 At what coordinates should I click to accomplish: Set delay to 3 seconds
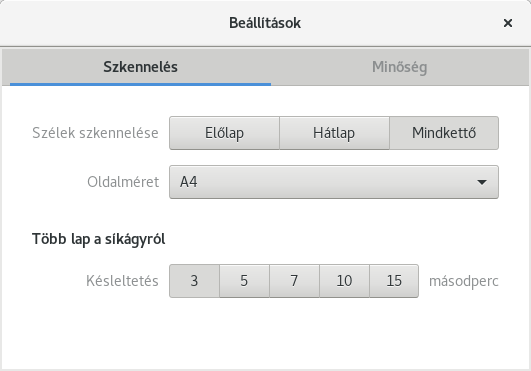click(194, 281)
